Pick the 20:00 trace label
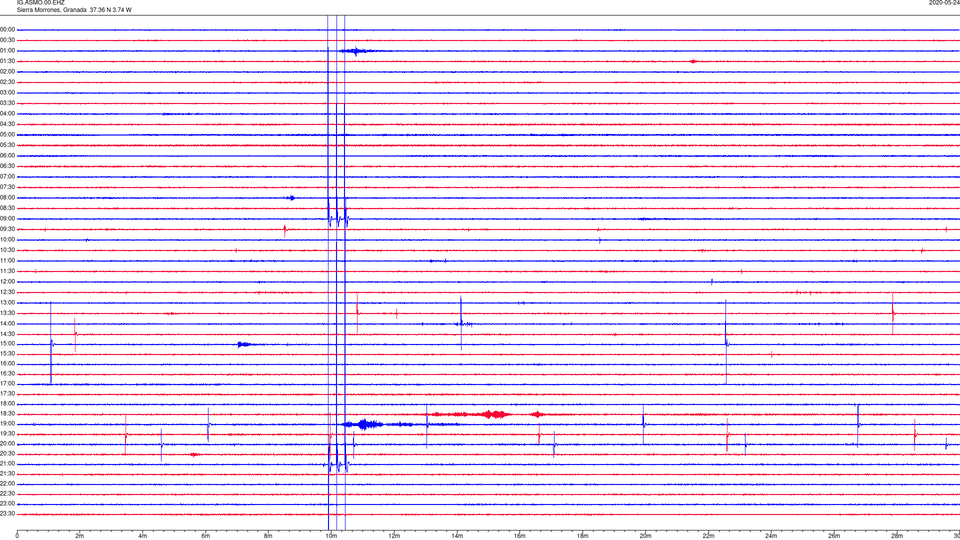960x540 pixels. pos(7,444)
